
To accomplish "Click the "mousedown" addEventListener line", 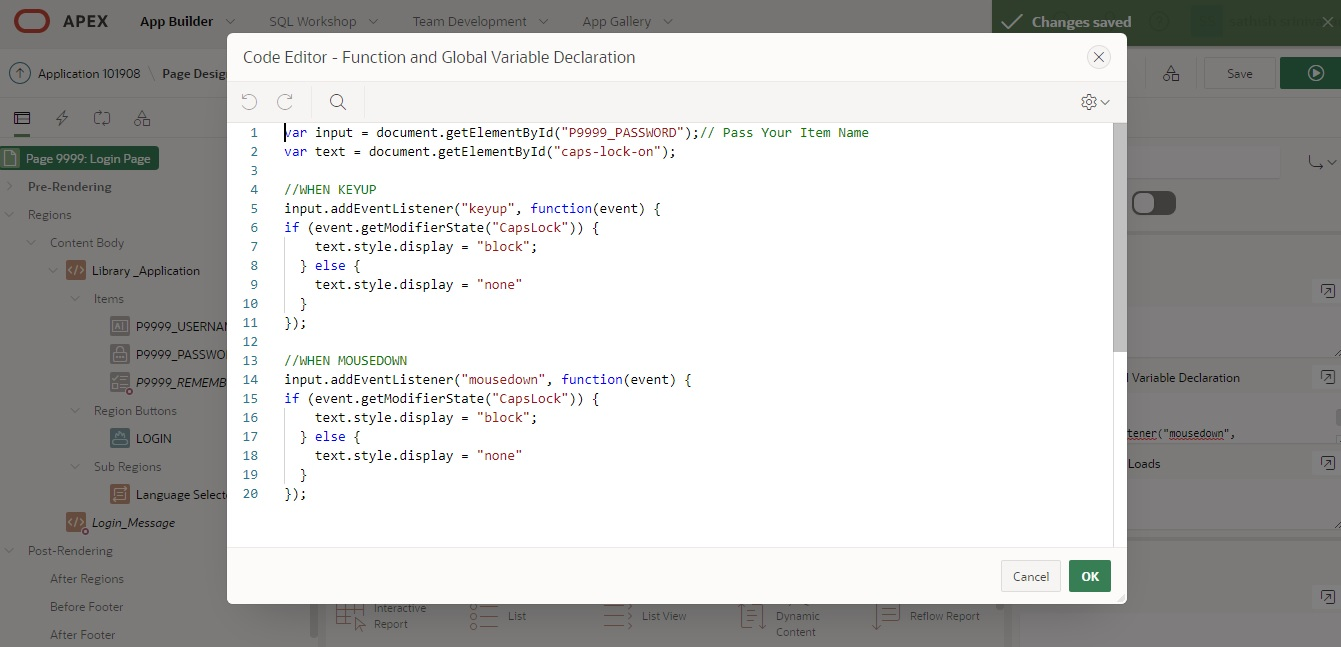I will (x=488, y=380).
